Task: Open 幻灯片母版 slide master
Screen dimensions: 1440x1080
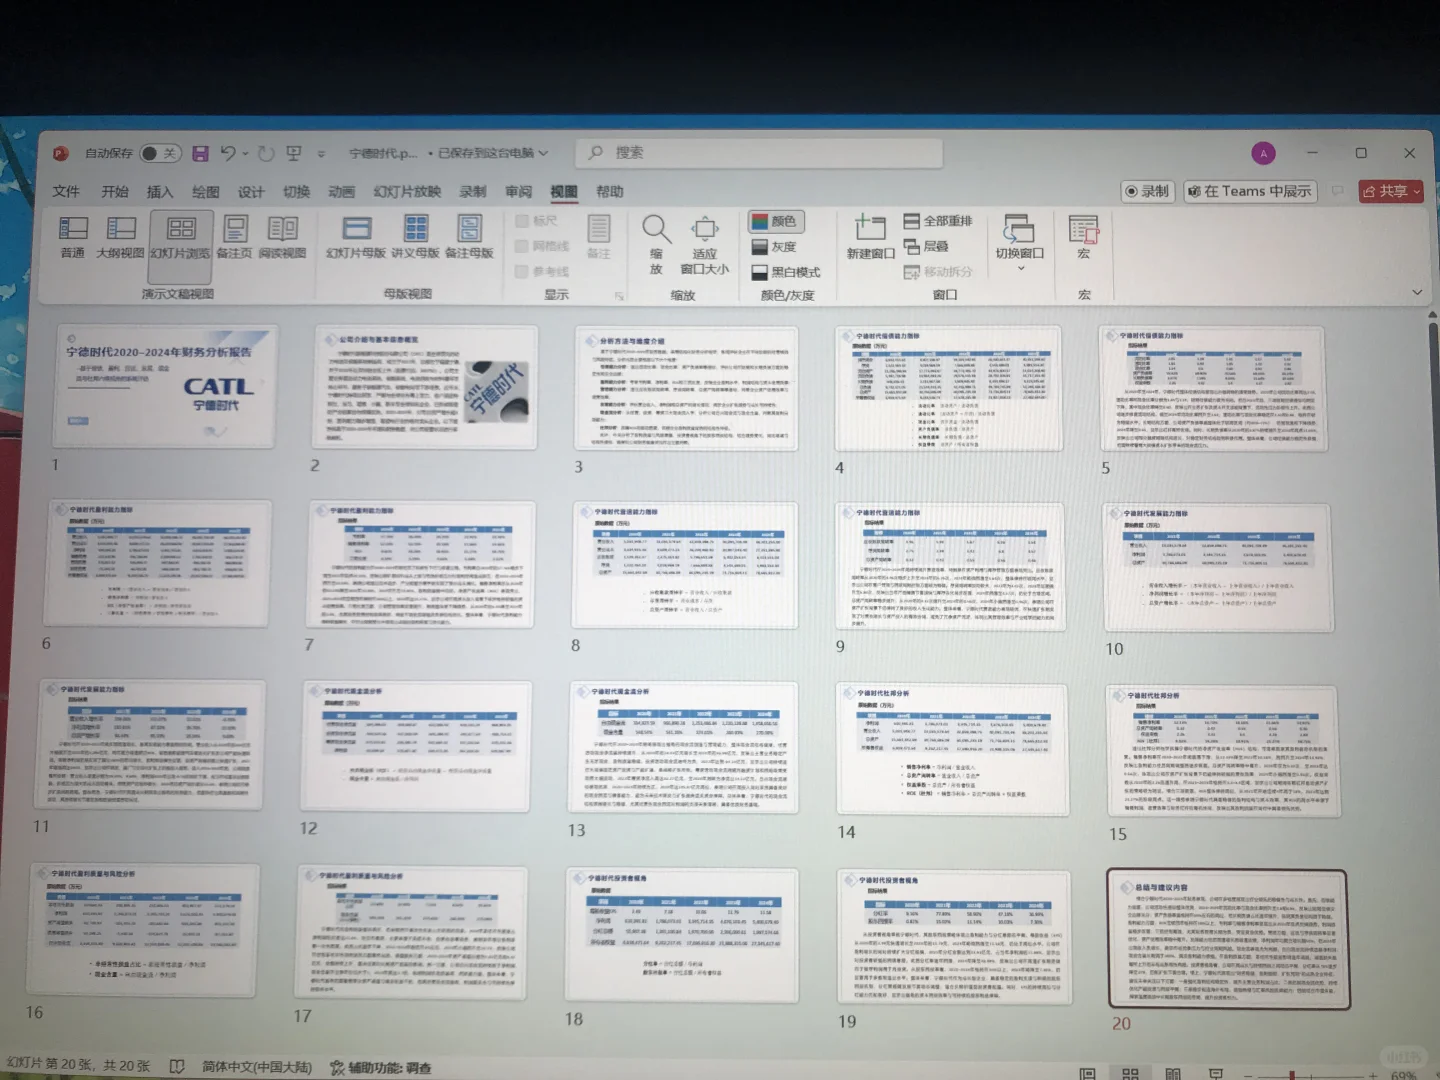Action: click(x=356, y=238)
